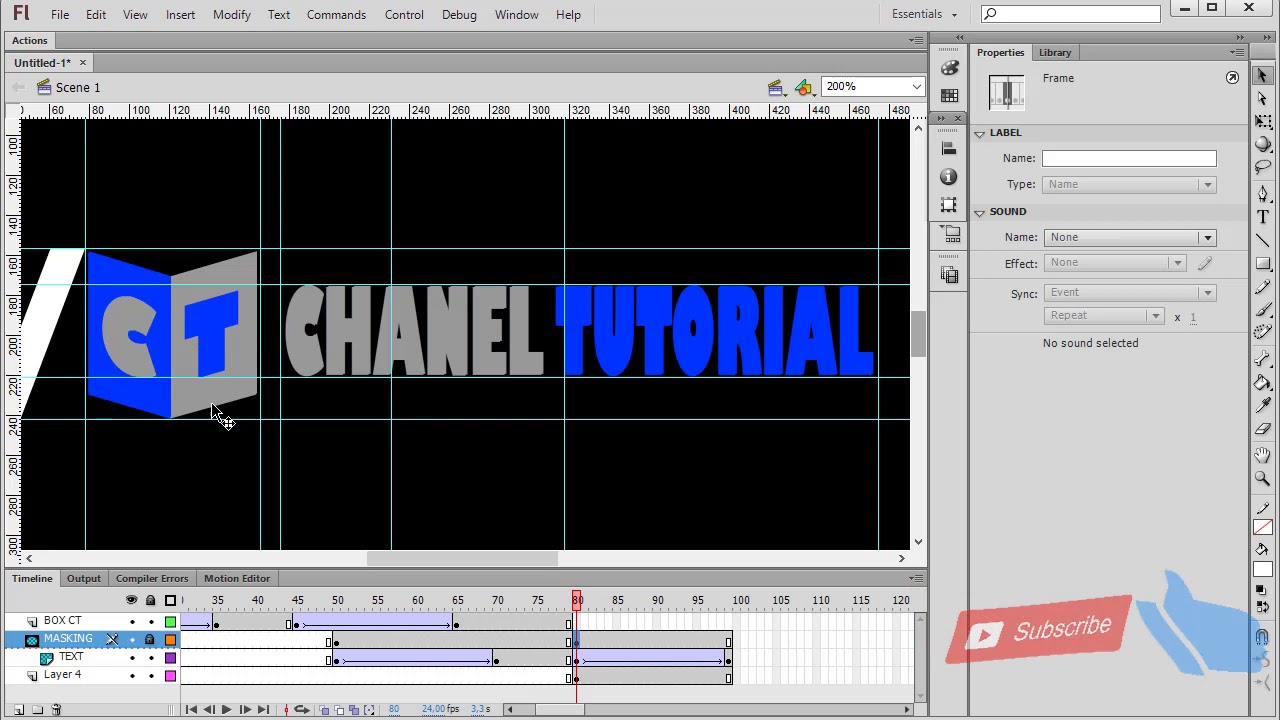Create a new layer in timeline
This screenshot has width=1280, height=720.
pyautogui.click(x=19, y=710)
